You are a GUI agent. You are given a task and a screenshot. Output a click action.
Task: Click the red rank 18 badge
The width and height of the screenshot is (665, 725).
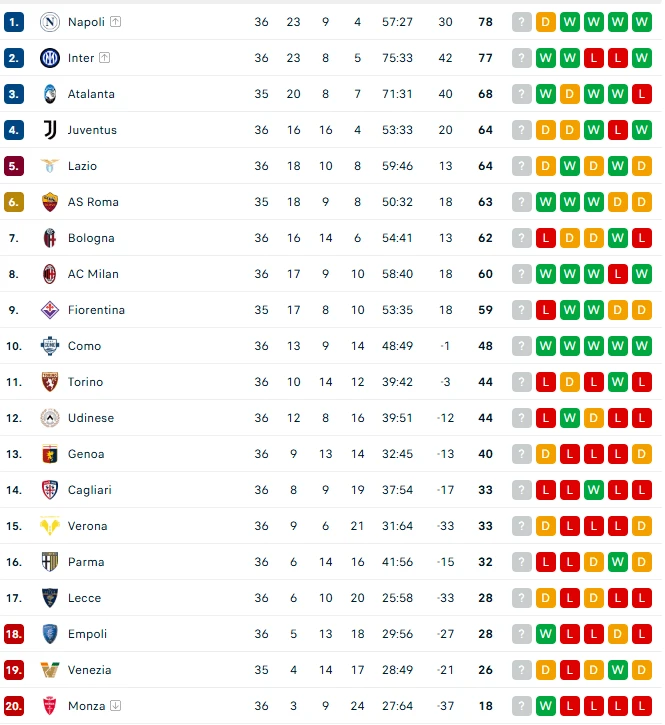pyautogui.click(x=14, y=634)
